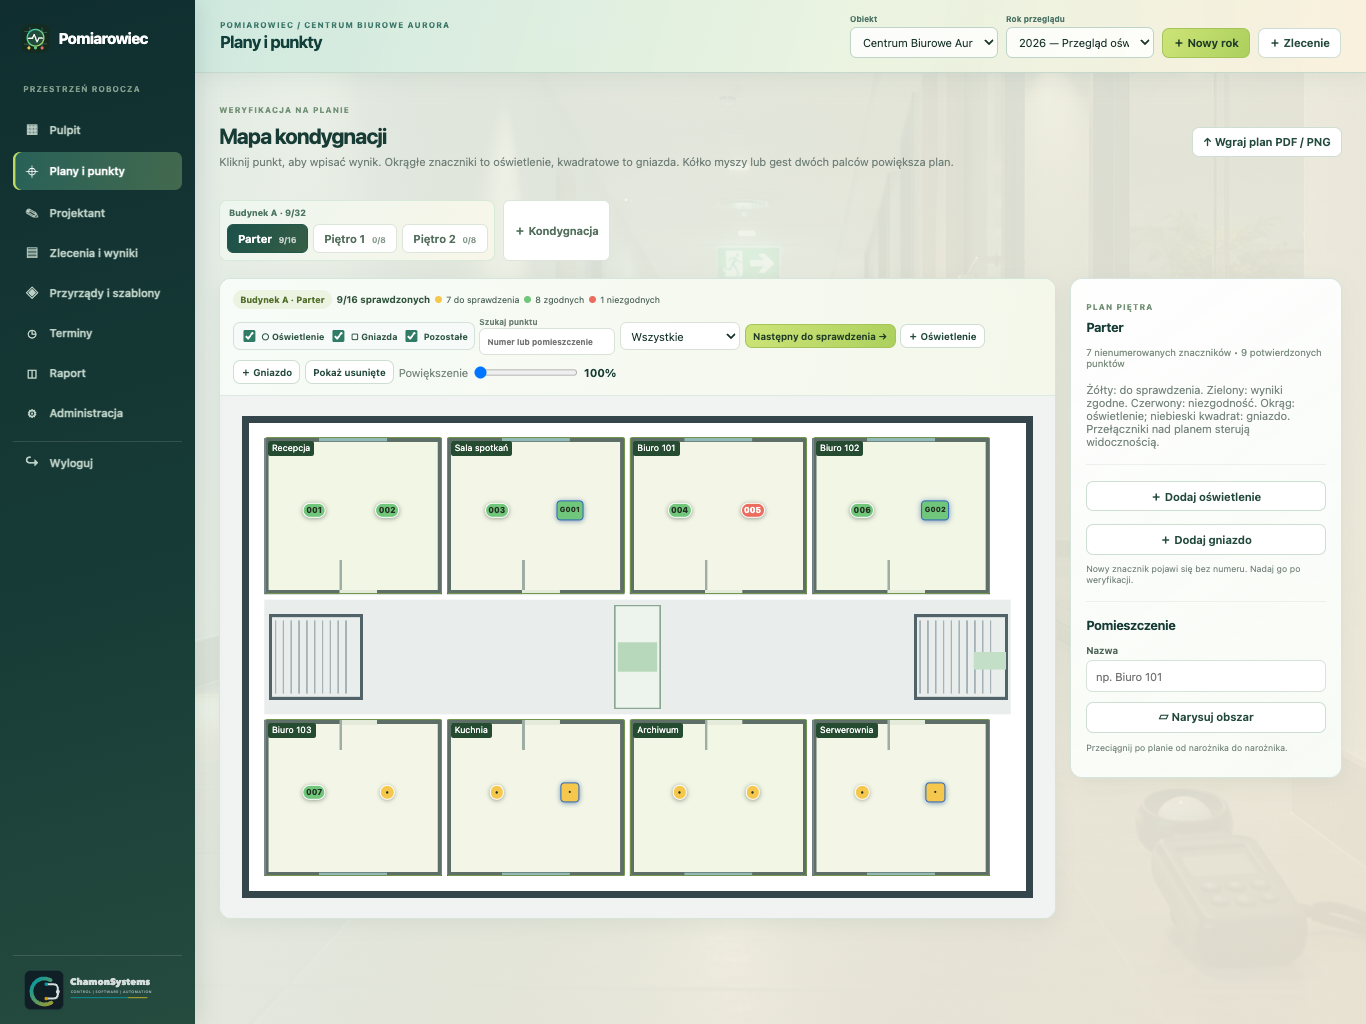Open the Obiekt dropdown
1366x1024 pixels.
[x=924, y=43]
